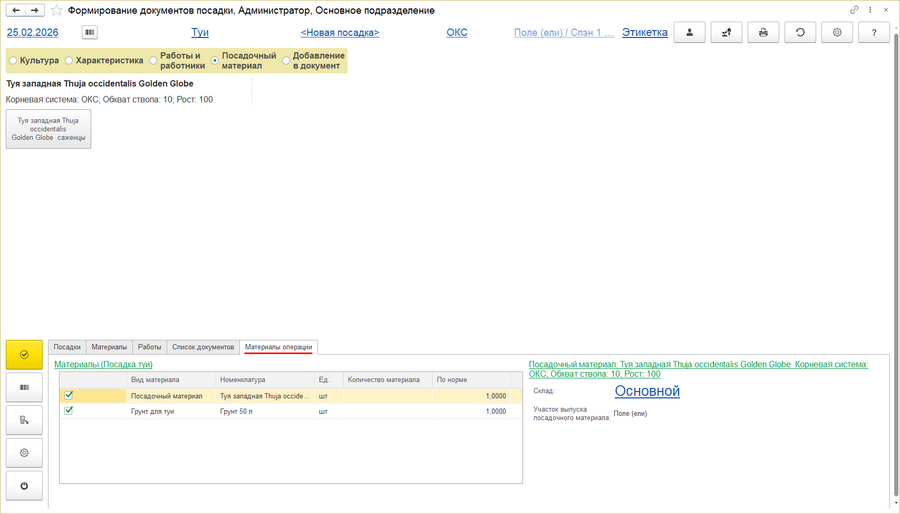Click the Ед. column header
900x514 pixels.
click(329, 380)
